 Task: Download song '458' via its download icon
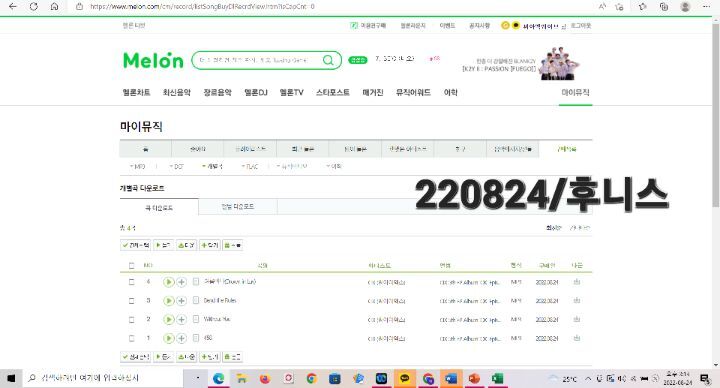[x=577, y=338]
